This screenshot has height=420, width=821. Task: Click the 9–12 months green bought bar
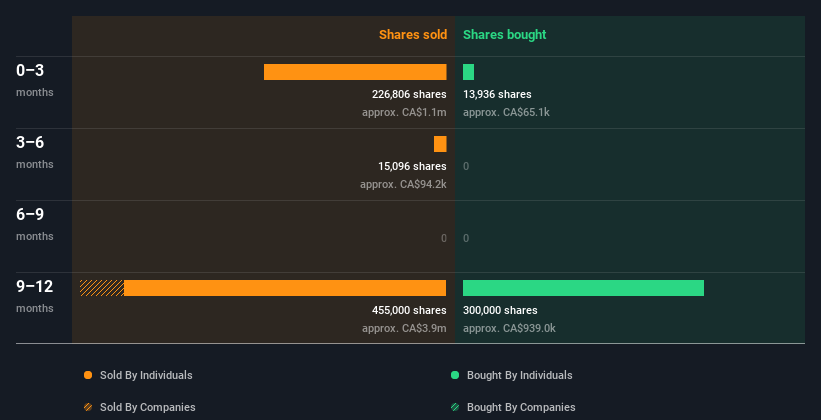(583, 288)
